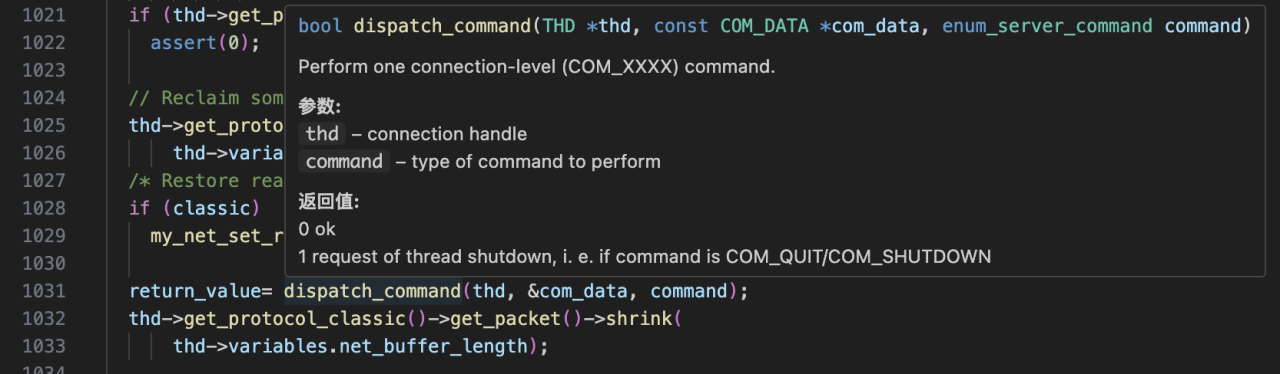Click thd parameter chip in tooltip
Screen dimensions: 1280x374
(323, 134)
